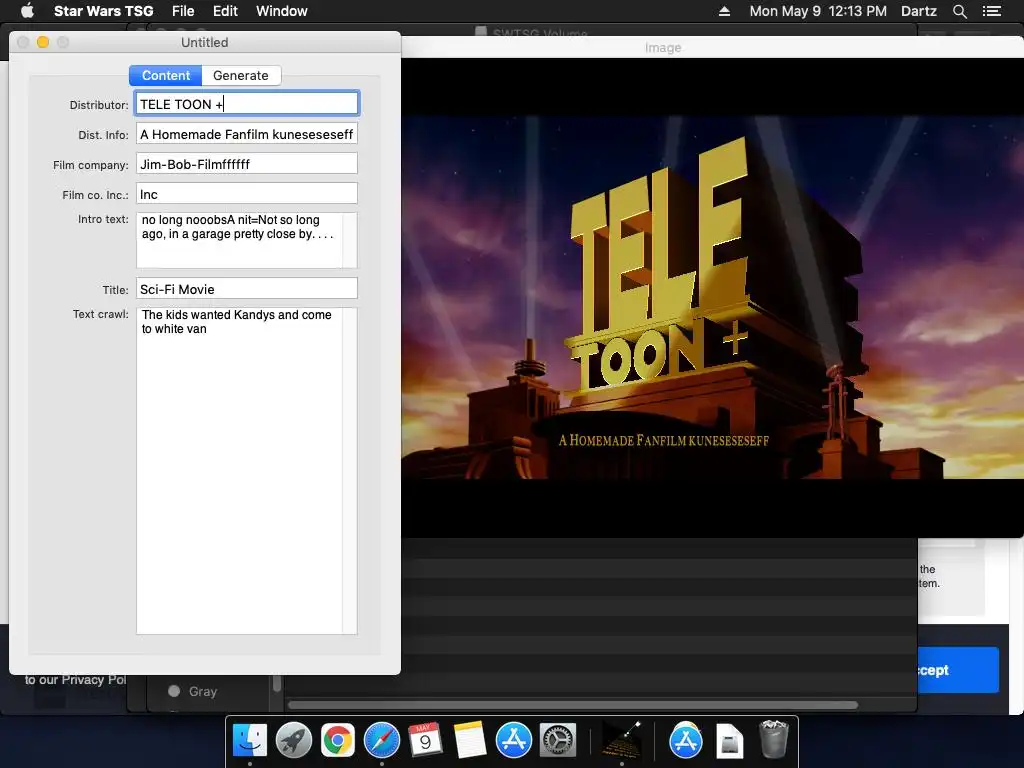Click inside the Intro text area
Image resolution: width=1024 pixels, height=768 pixels.
point(239,240)
